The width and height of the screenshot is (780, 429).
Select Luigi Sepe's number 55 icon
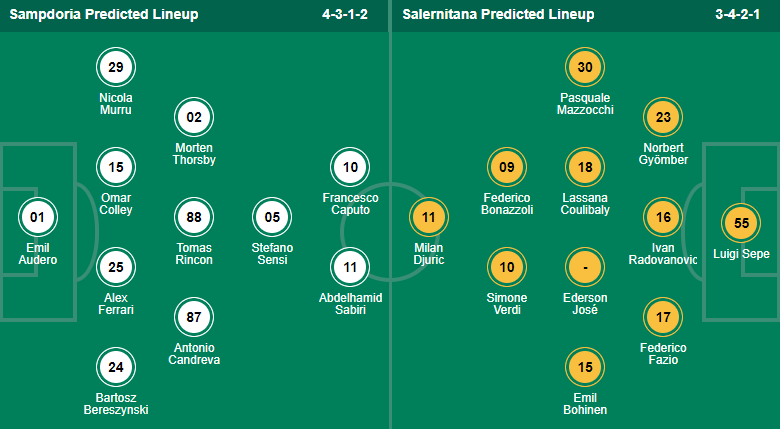coord(741,223)
